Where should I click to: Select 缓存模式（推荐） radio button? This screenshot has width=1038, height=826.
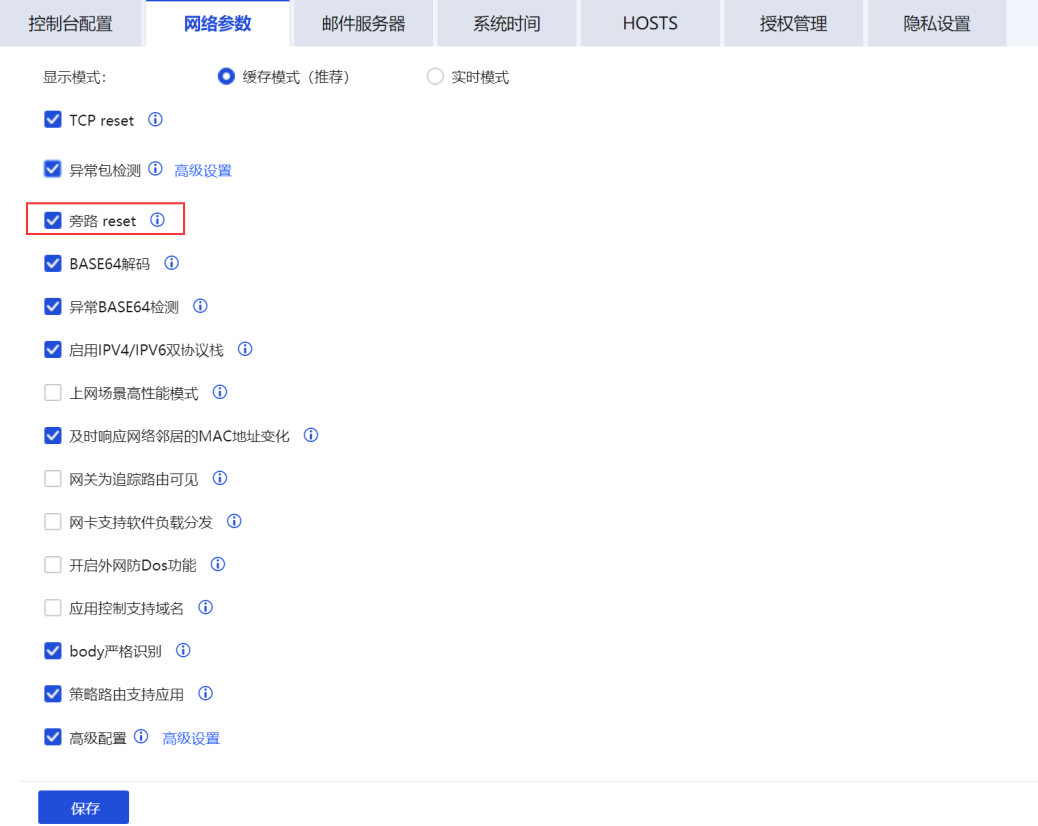pos(226,77)
